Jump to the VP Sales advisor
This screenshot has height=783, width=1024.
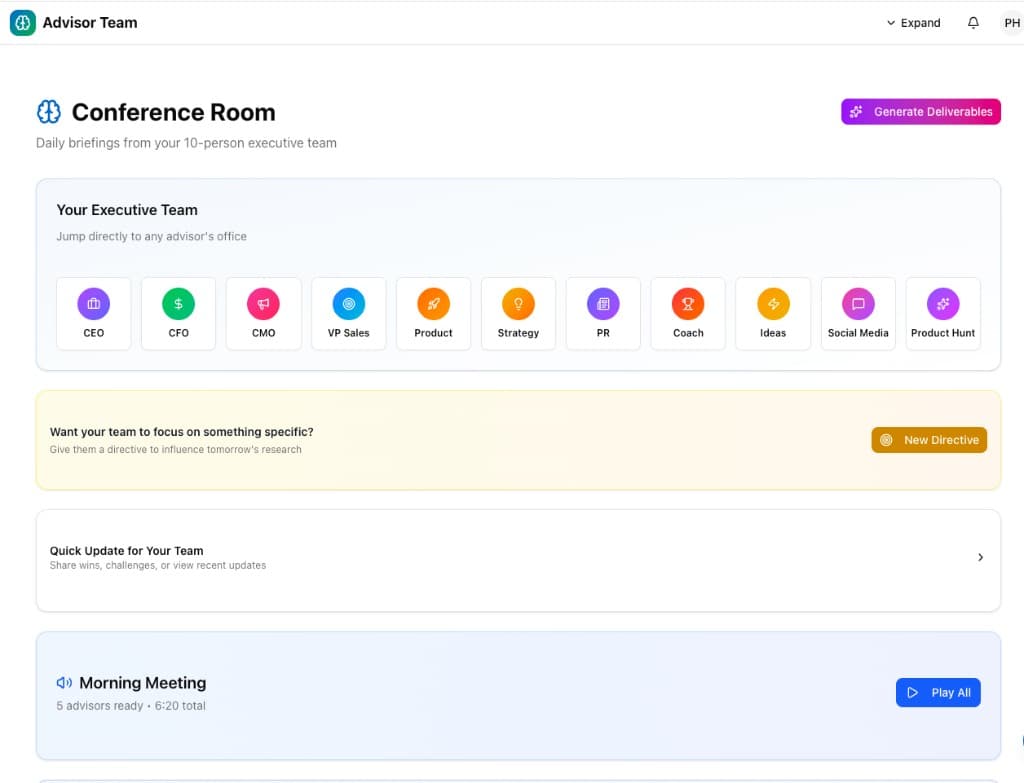(x=349, y=314)
